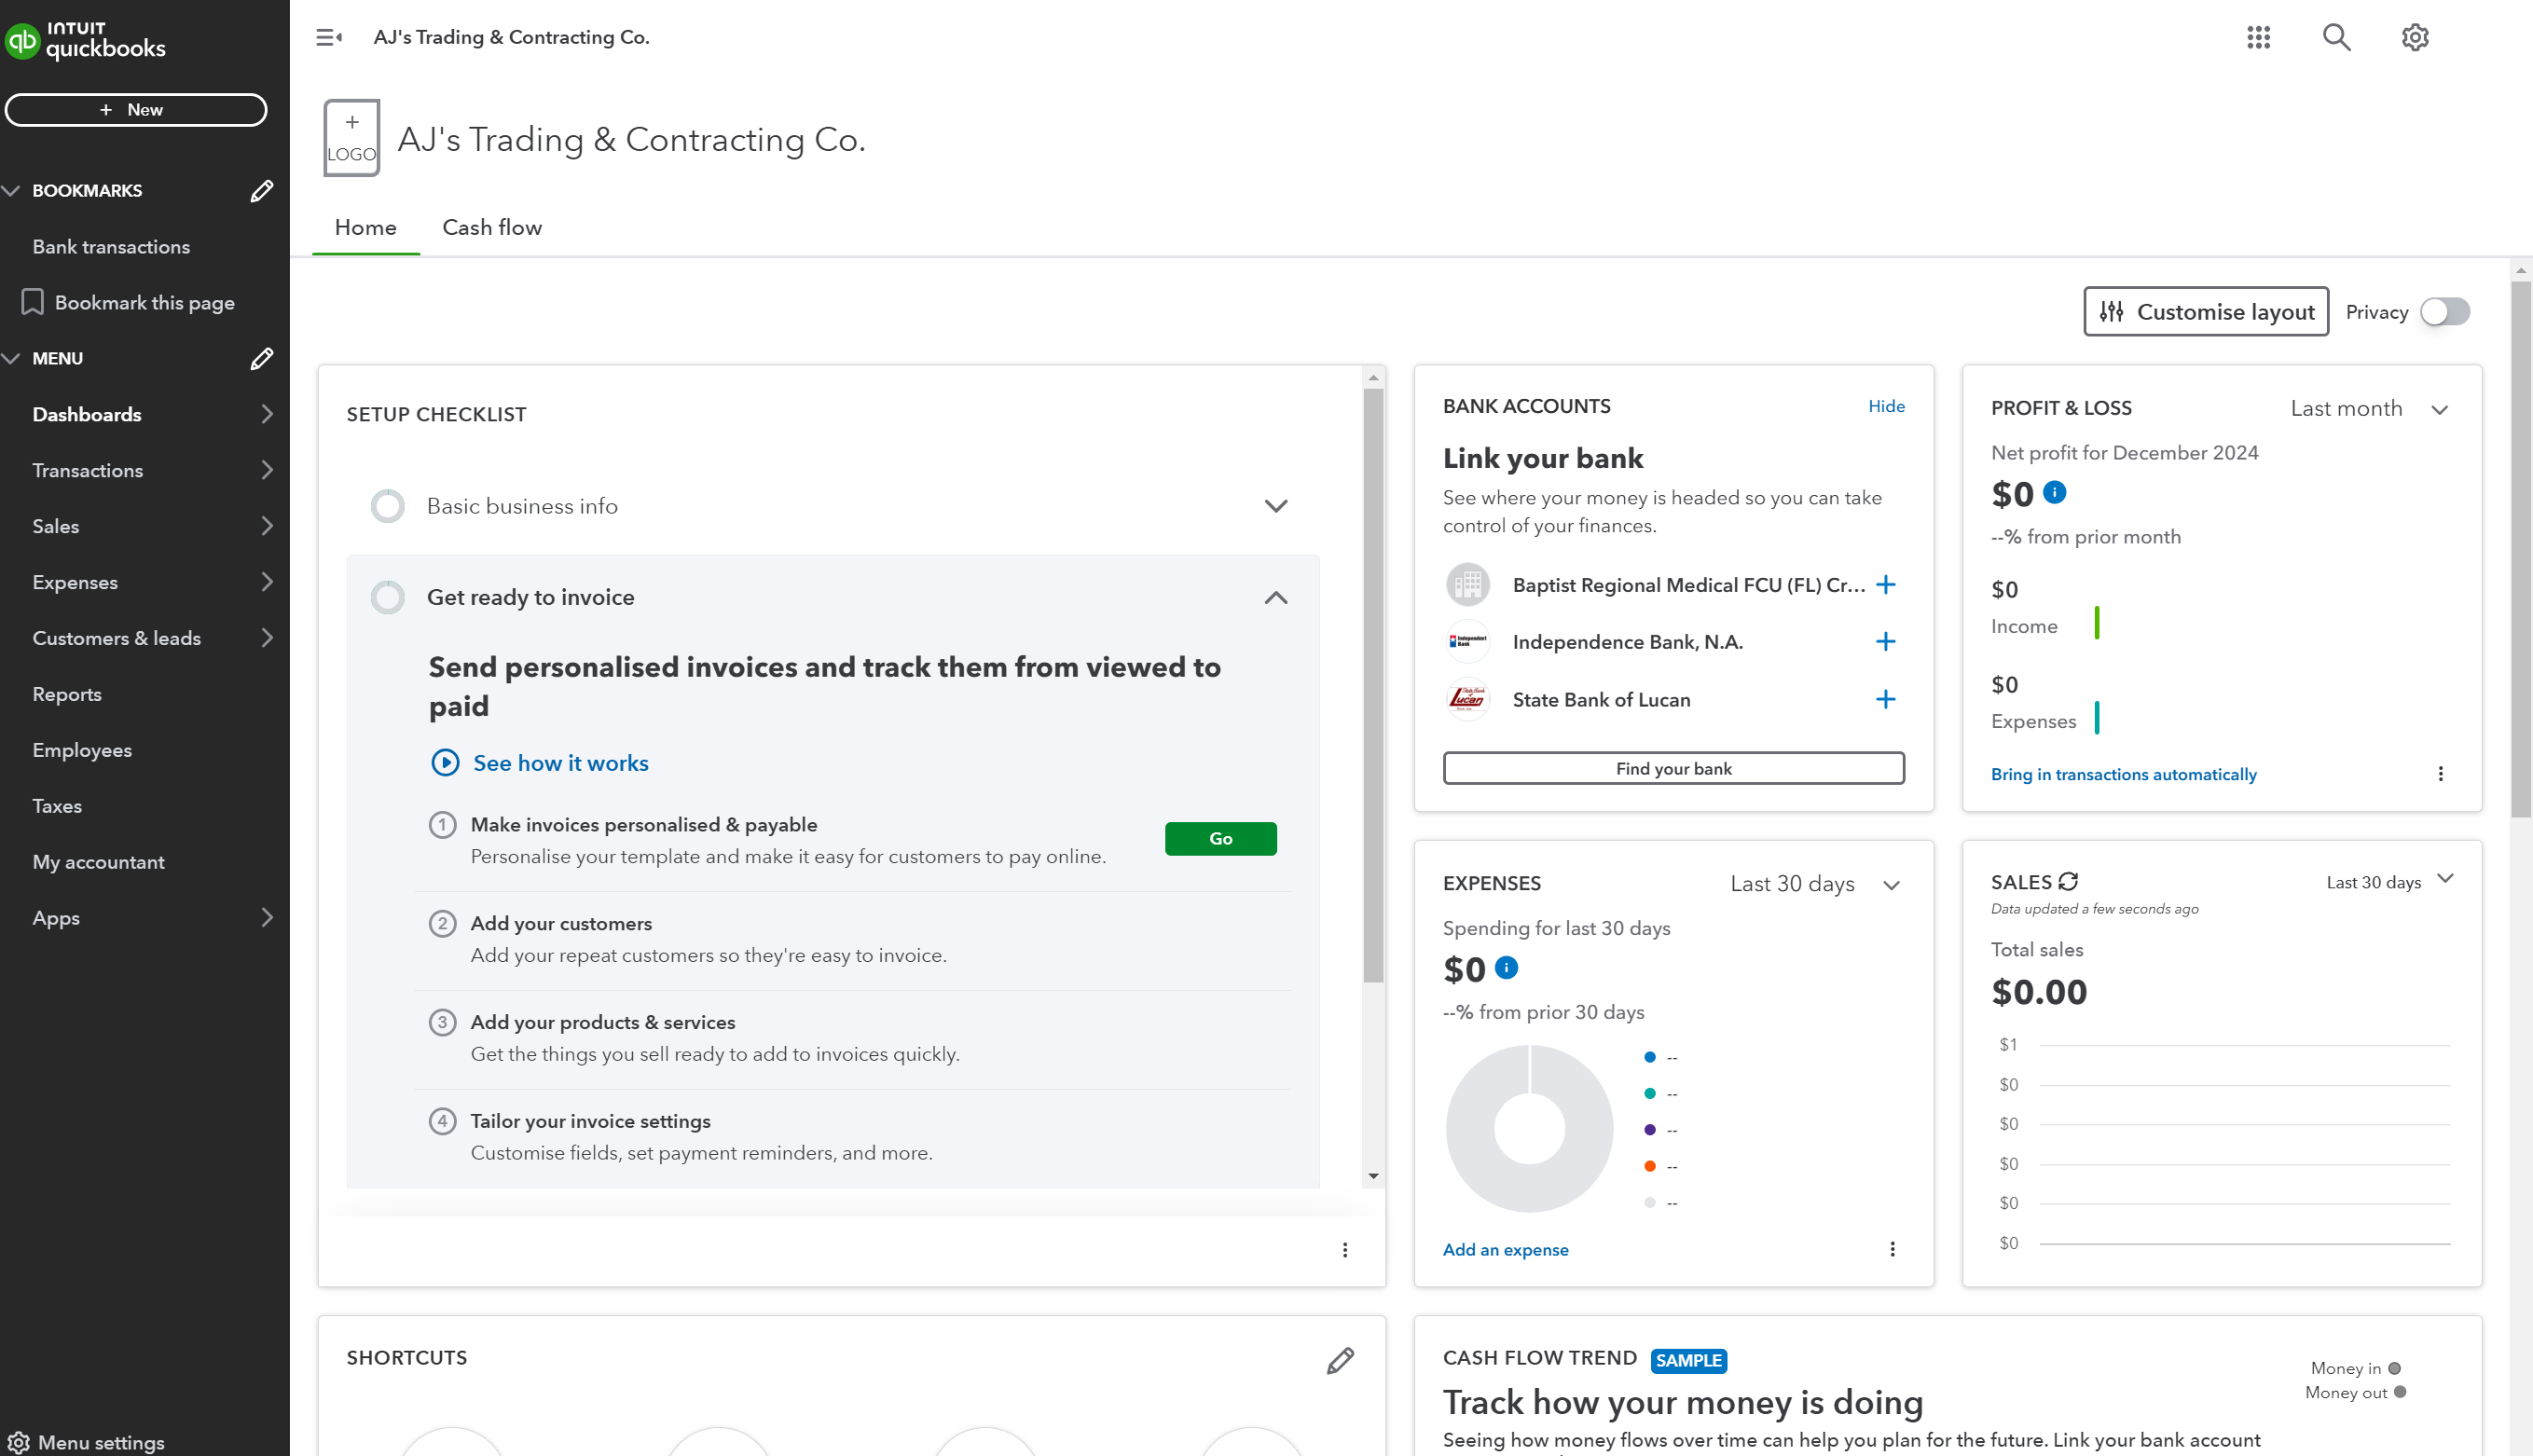Screen dimensions: 2533x1456
Task: Open the apps grid icon
Action: tap(2258, 37)
